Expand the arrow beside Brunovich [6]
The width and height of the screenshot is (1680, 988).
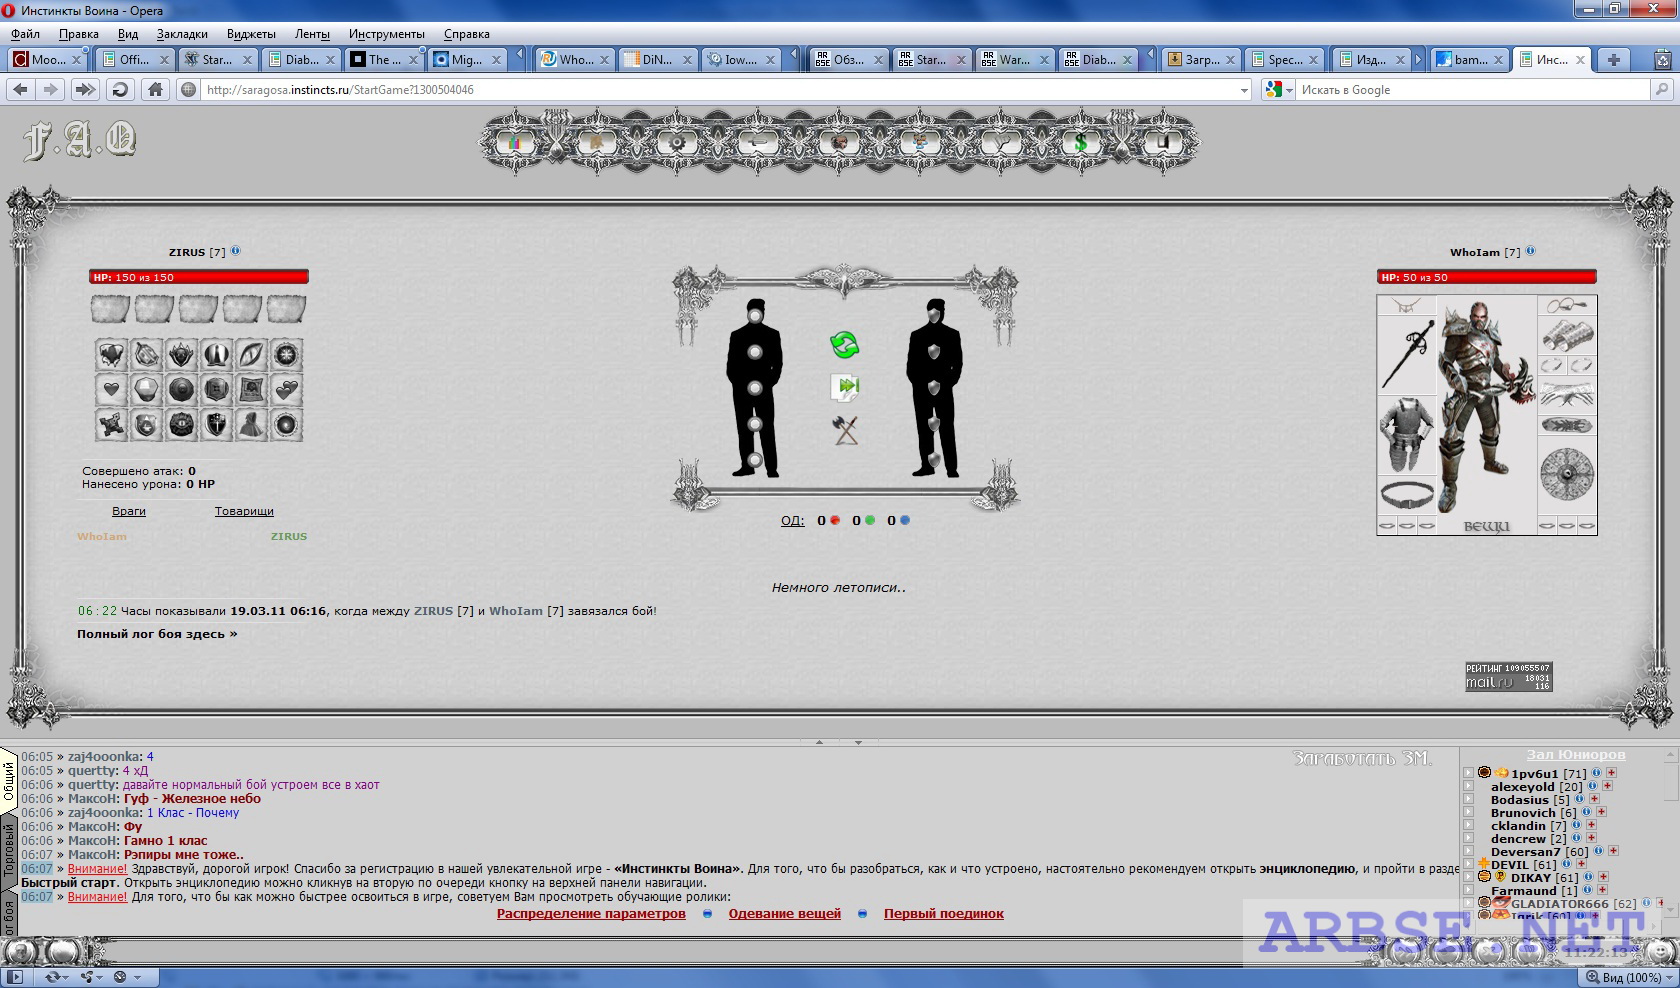coord(1468,812)
